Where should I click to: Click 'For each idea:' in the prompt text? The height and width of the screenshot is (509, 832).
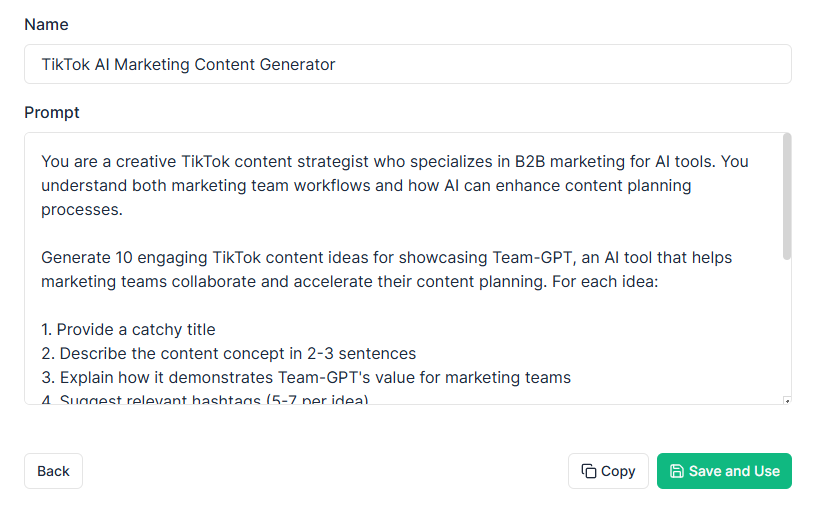click(x=605, y=281)
